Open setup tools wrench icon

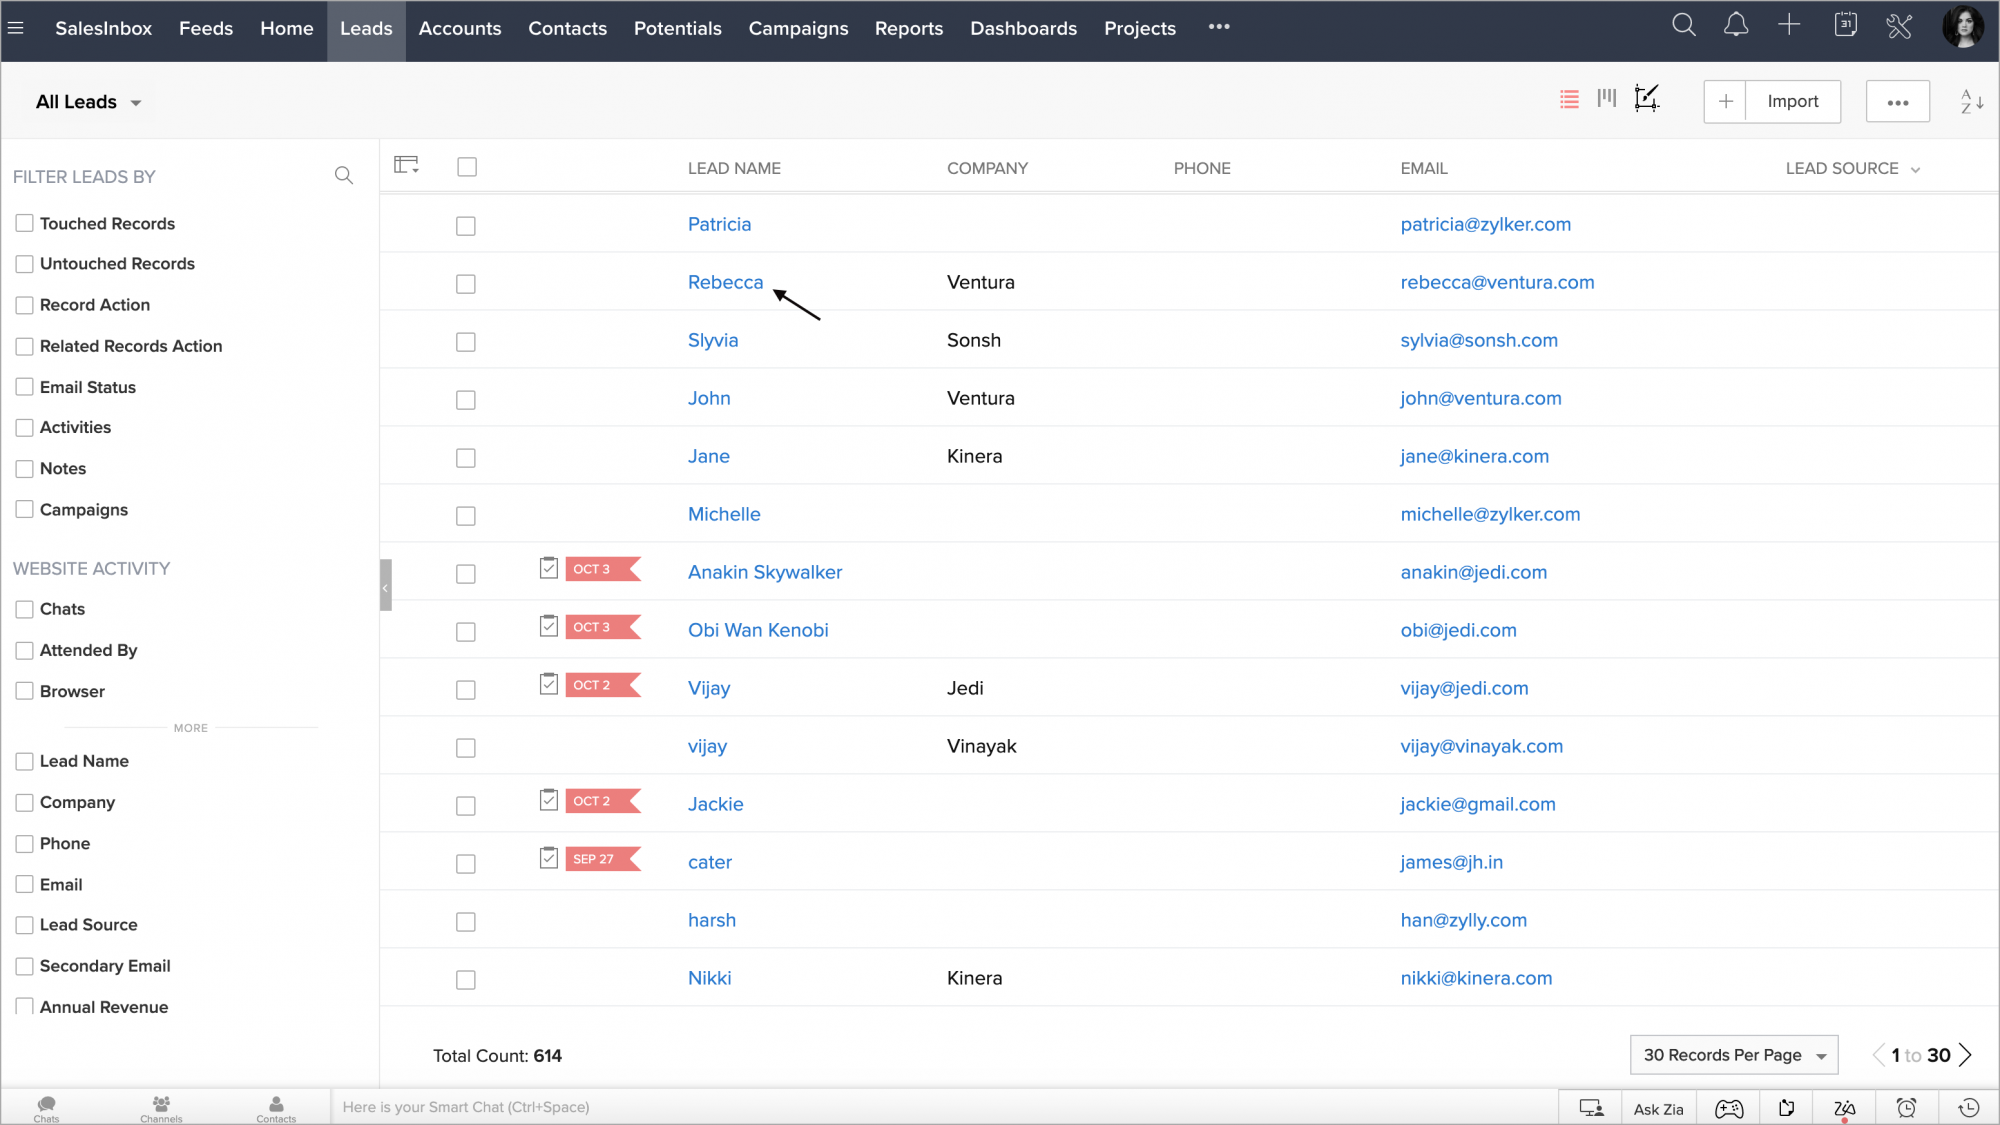click(1899, 26)
